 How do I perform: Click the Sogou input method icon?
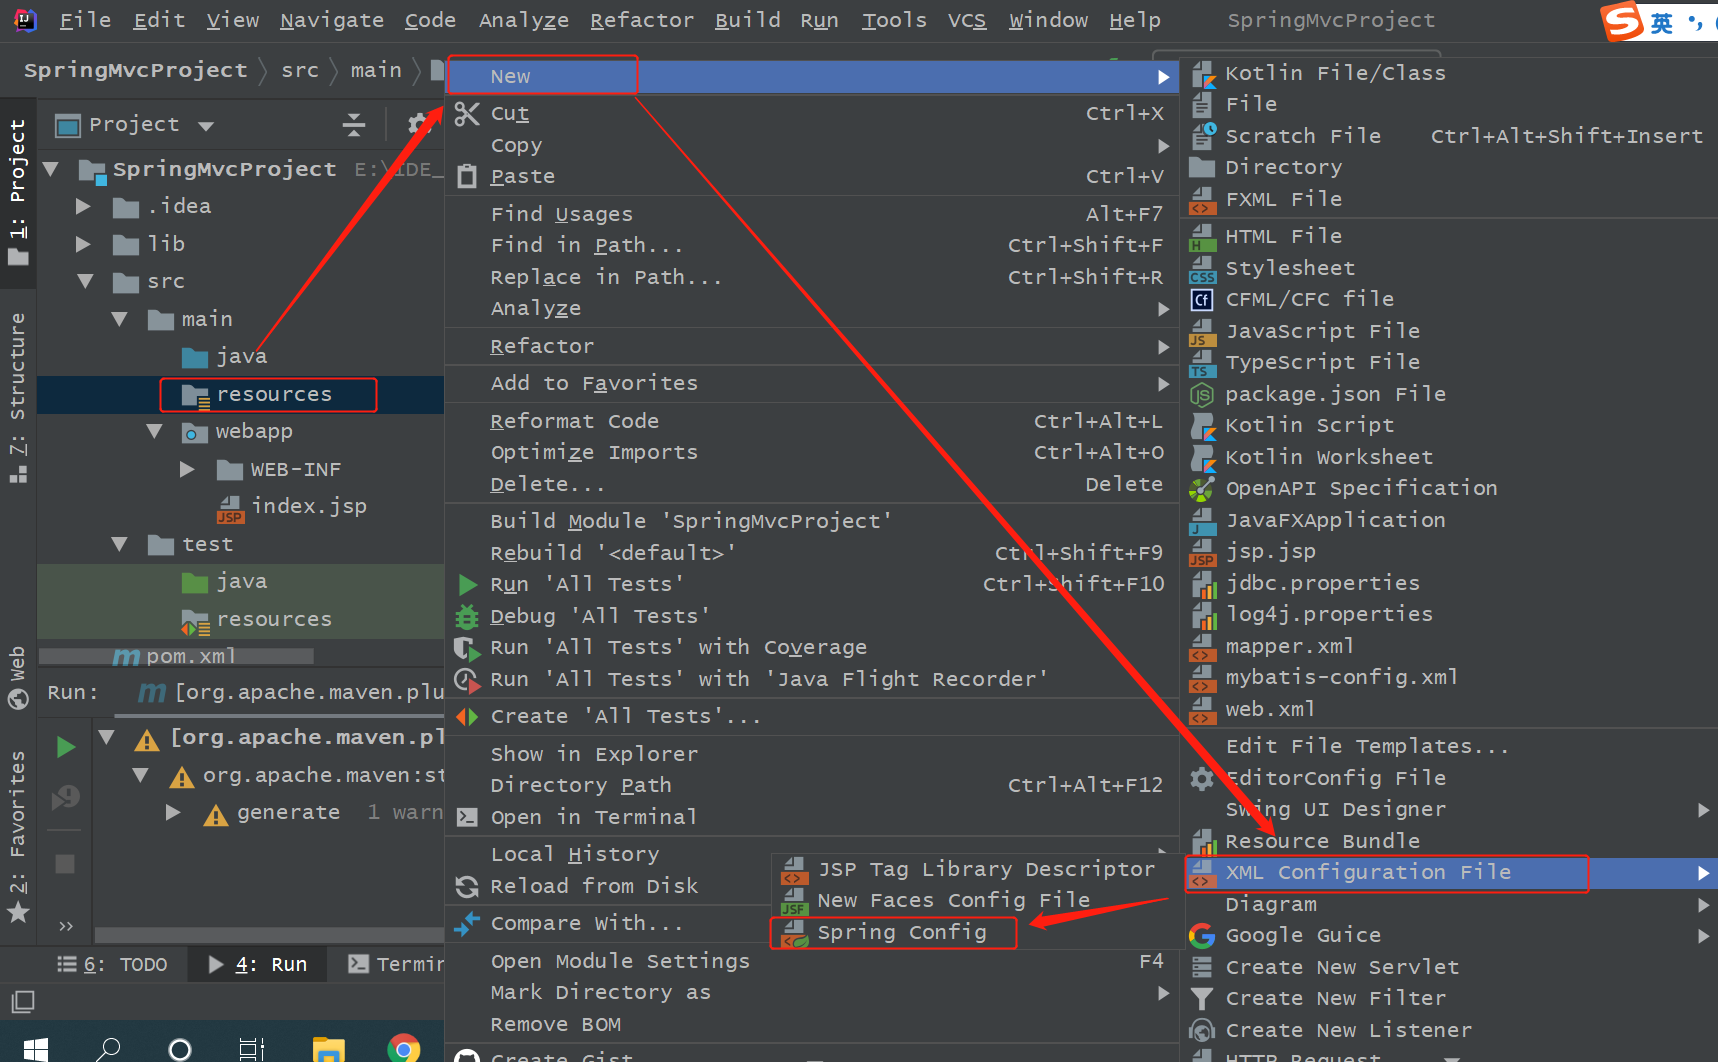tap(1624, 21)
